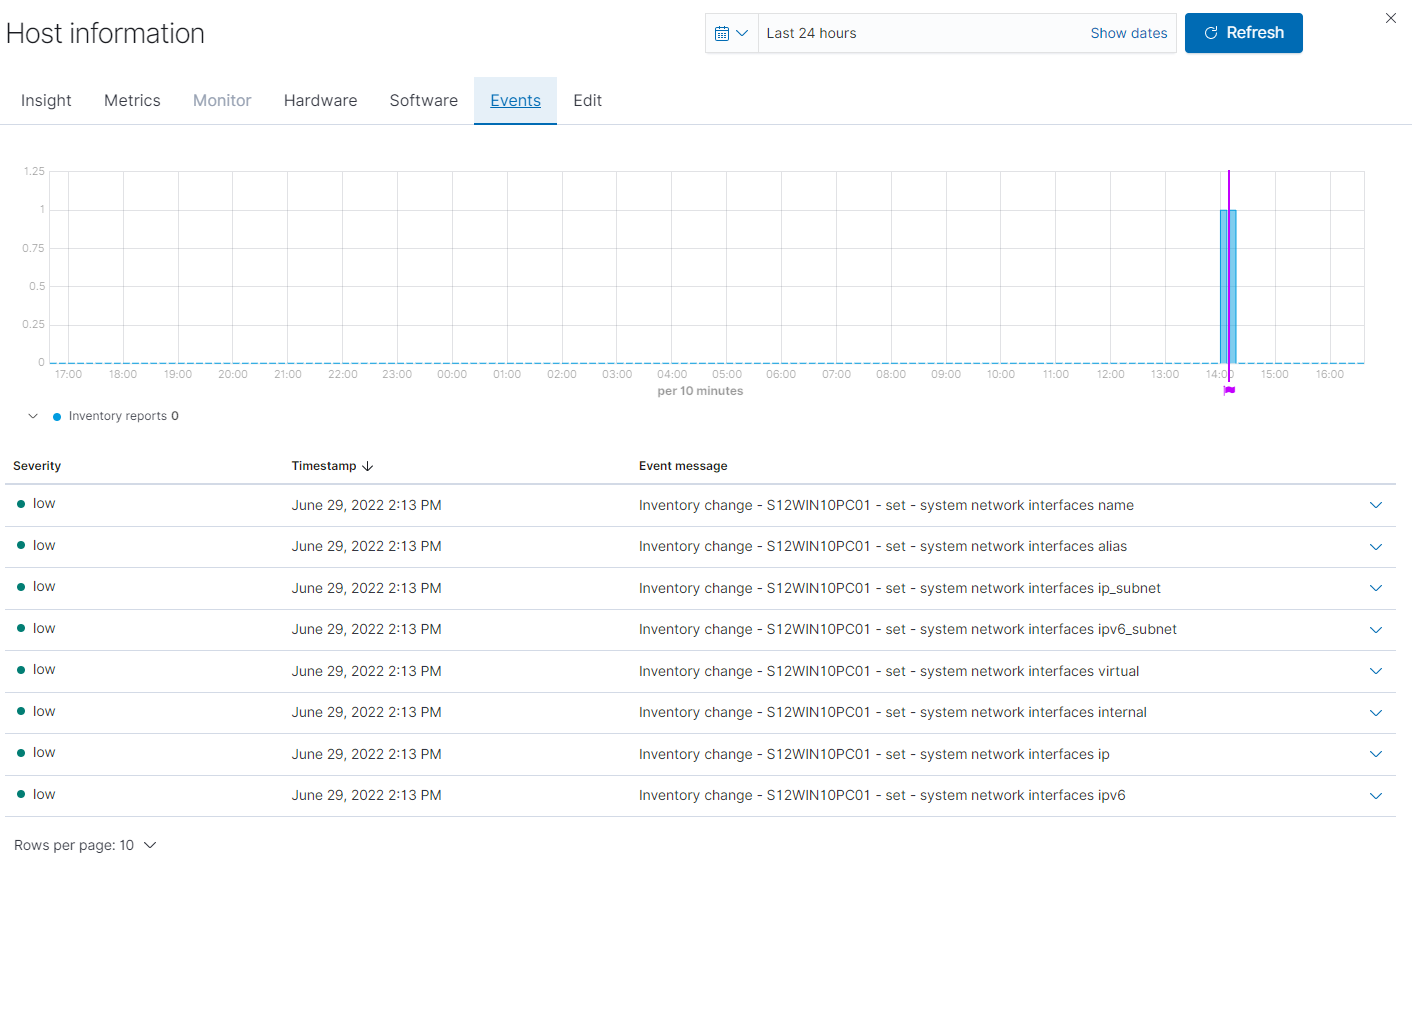The image size is (1412, 1018).
Task: Click the low severity of the alias row
Action: click(x=37, y=545)
